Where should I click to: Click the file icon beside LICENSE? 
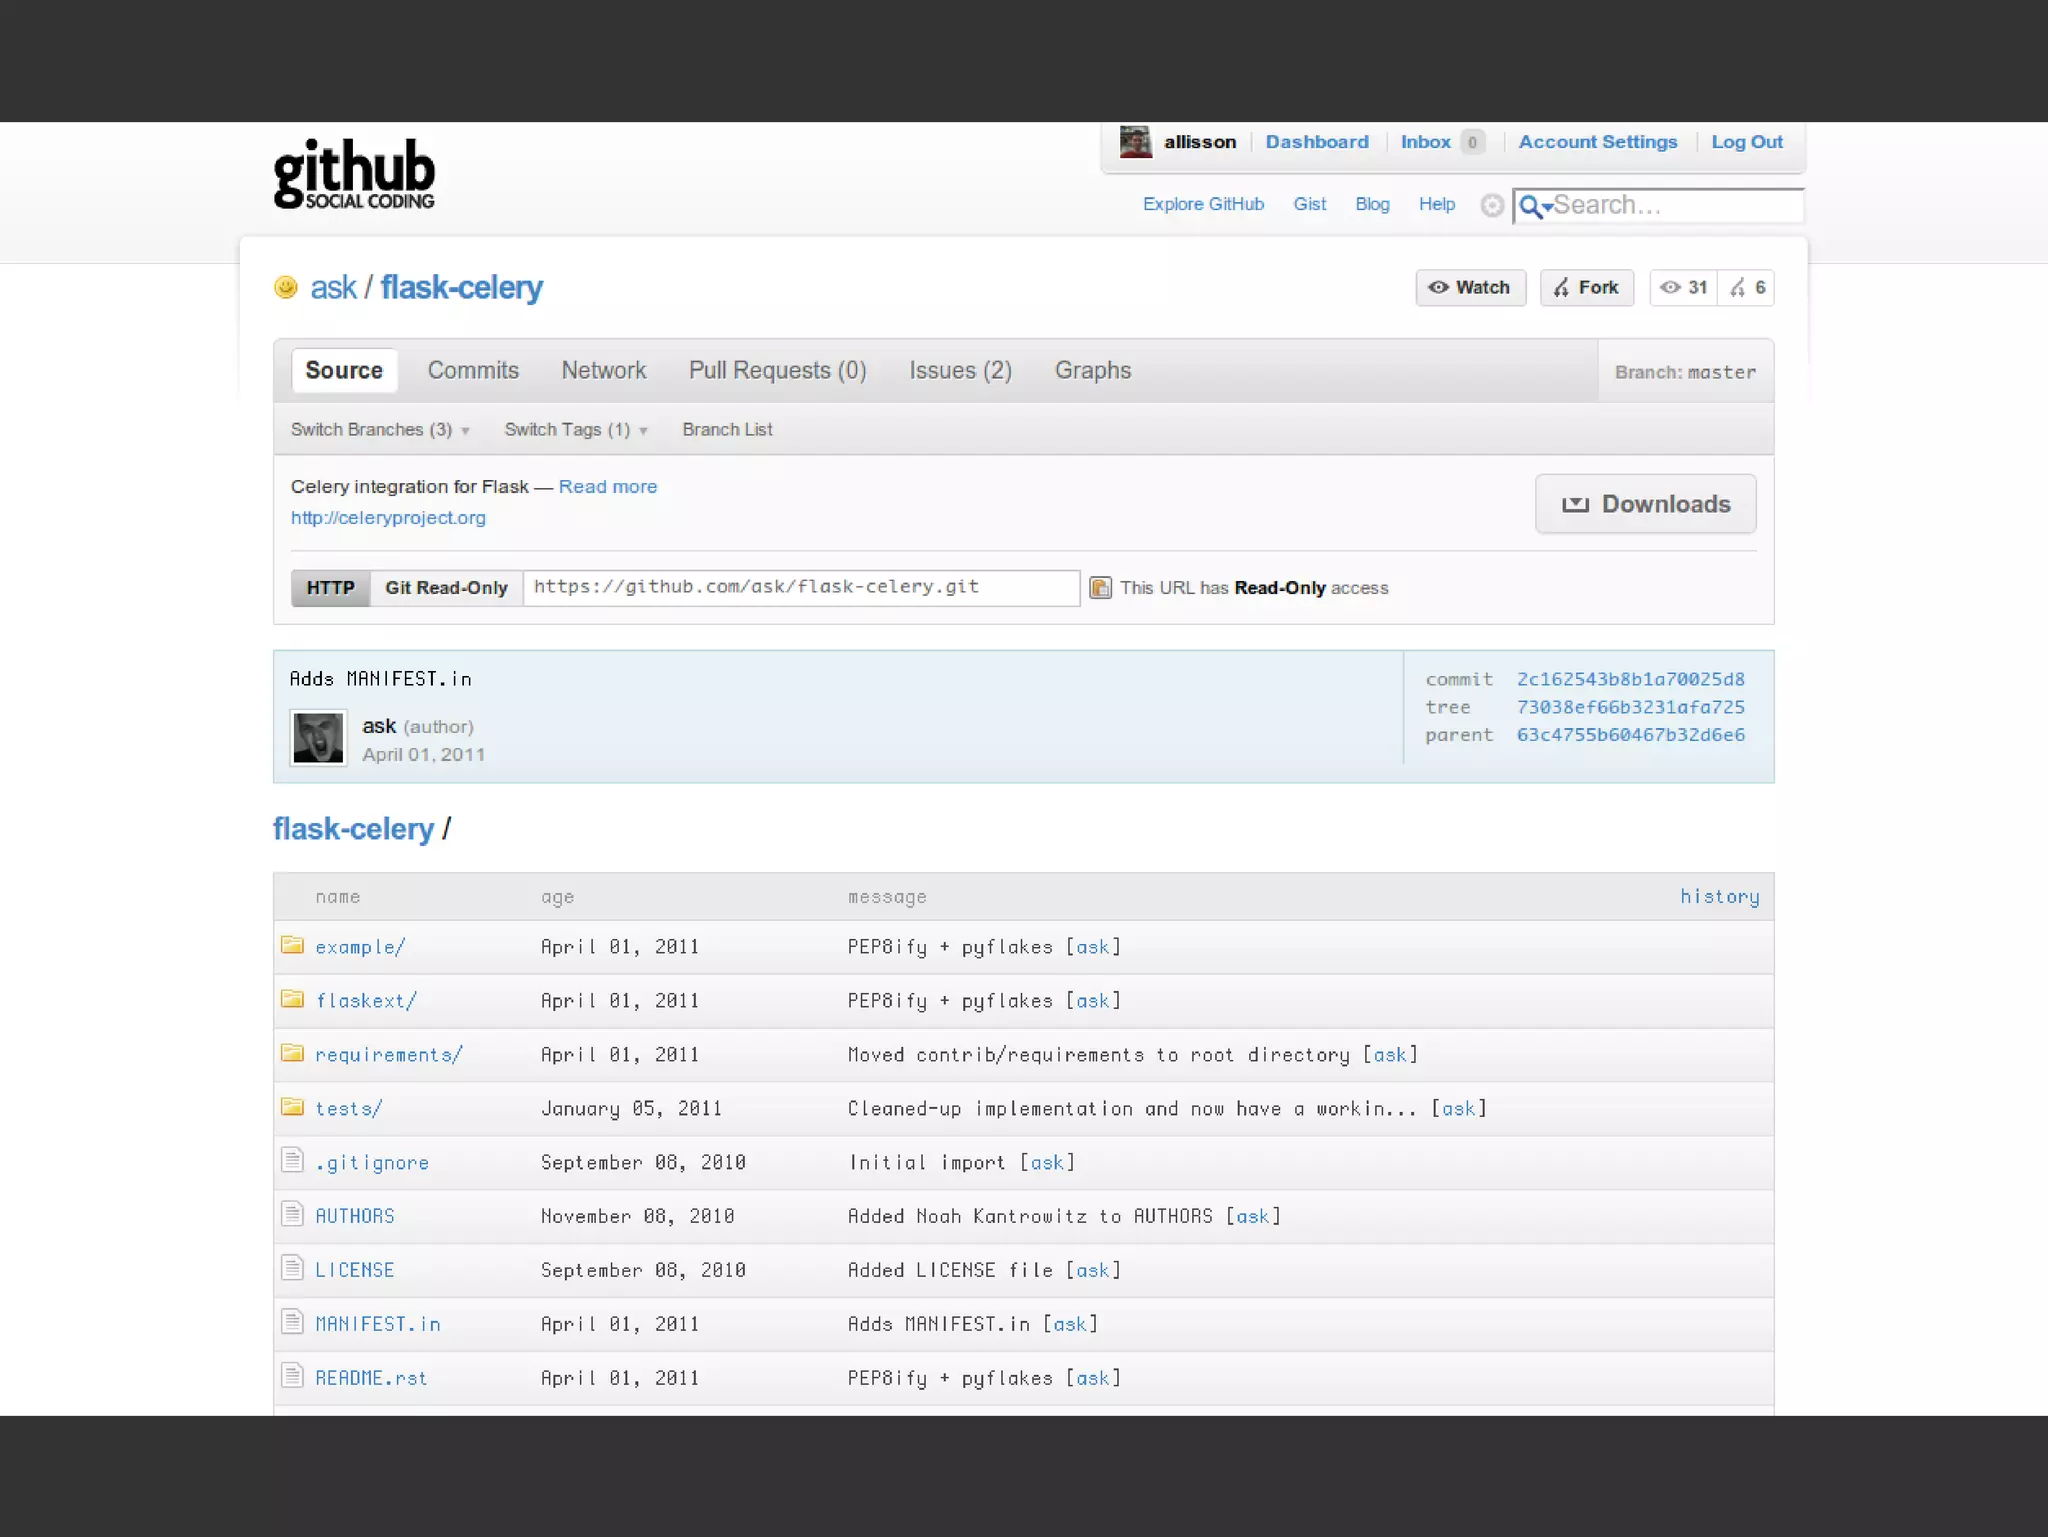(292, 1269)
